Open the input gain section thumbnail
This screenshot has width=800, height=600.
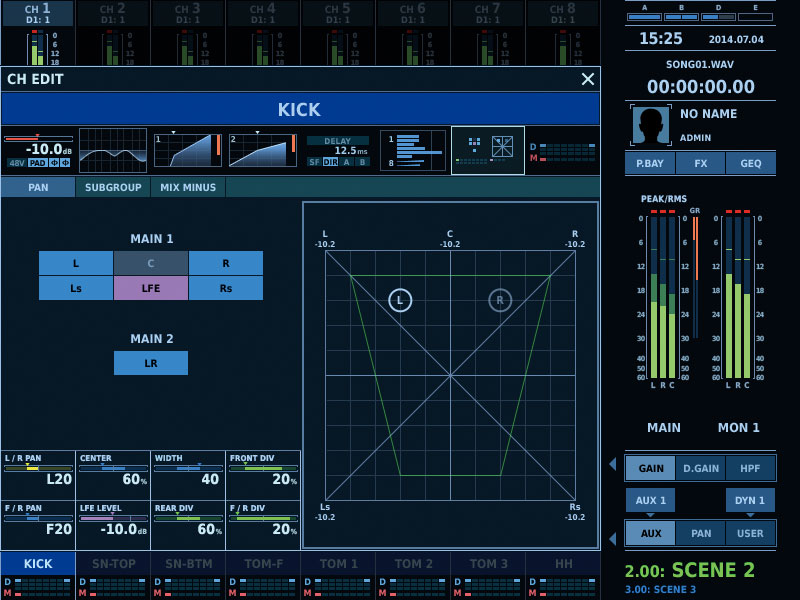[38, 150]
